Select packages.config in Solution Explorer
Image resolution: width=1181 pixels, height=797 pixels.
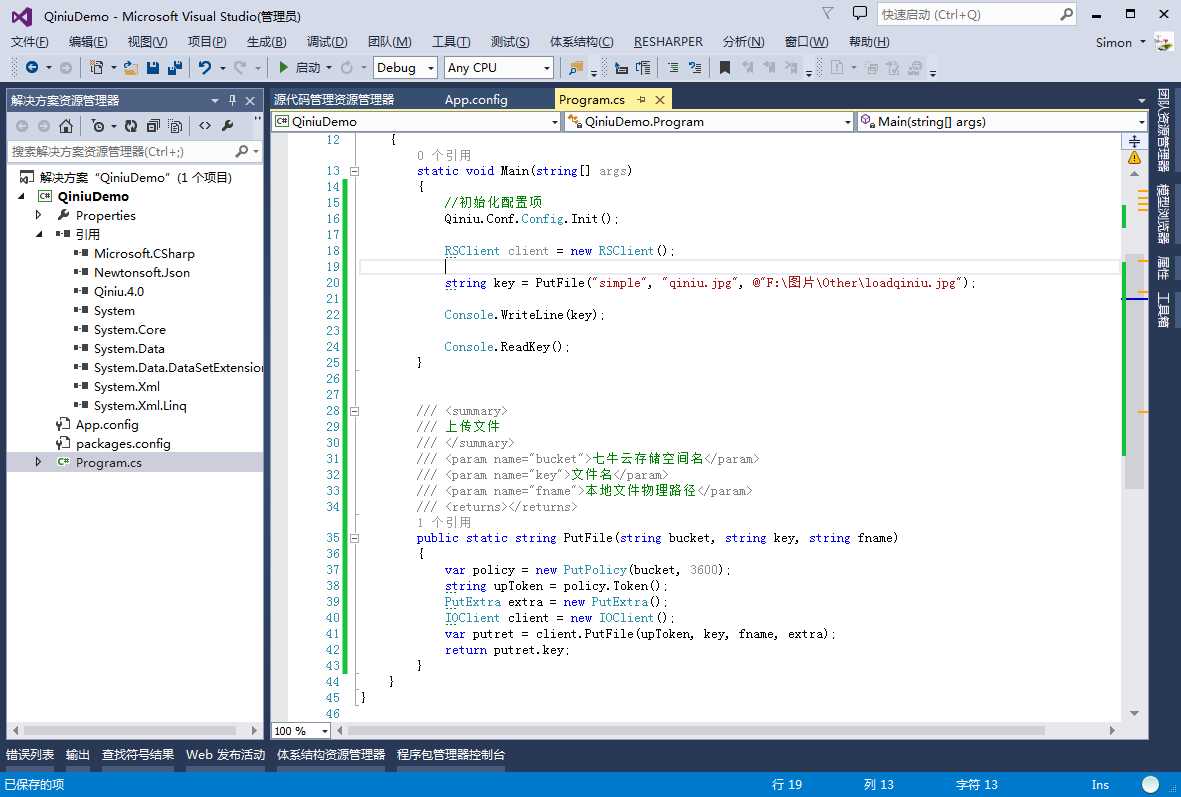[x=123, y=444]
